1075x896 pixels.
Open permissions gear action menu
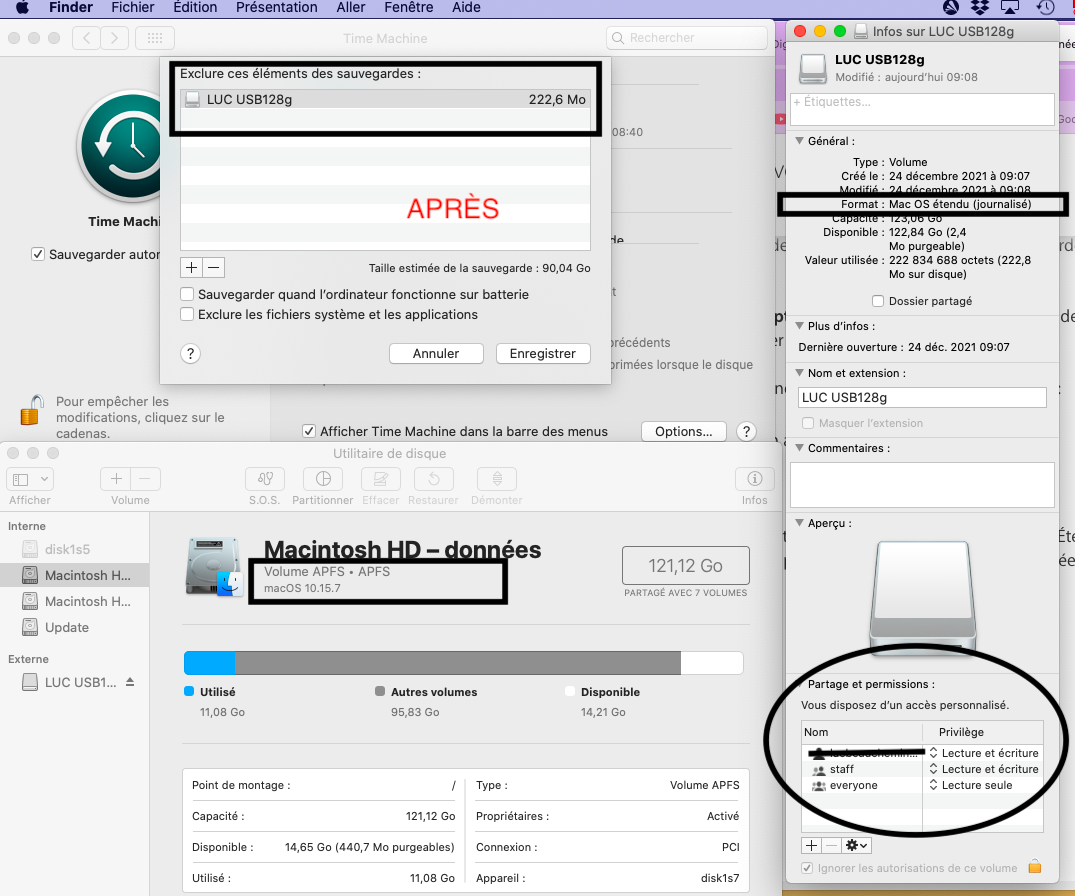click(856, 845)
